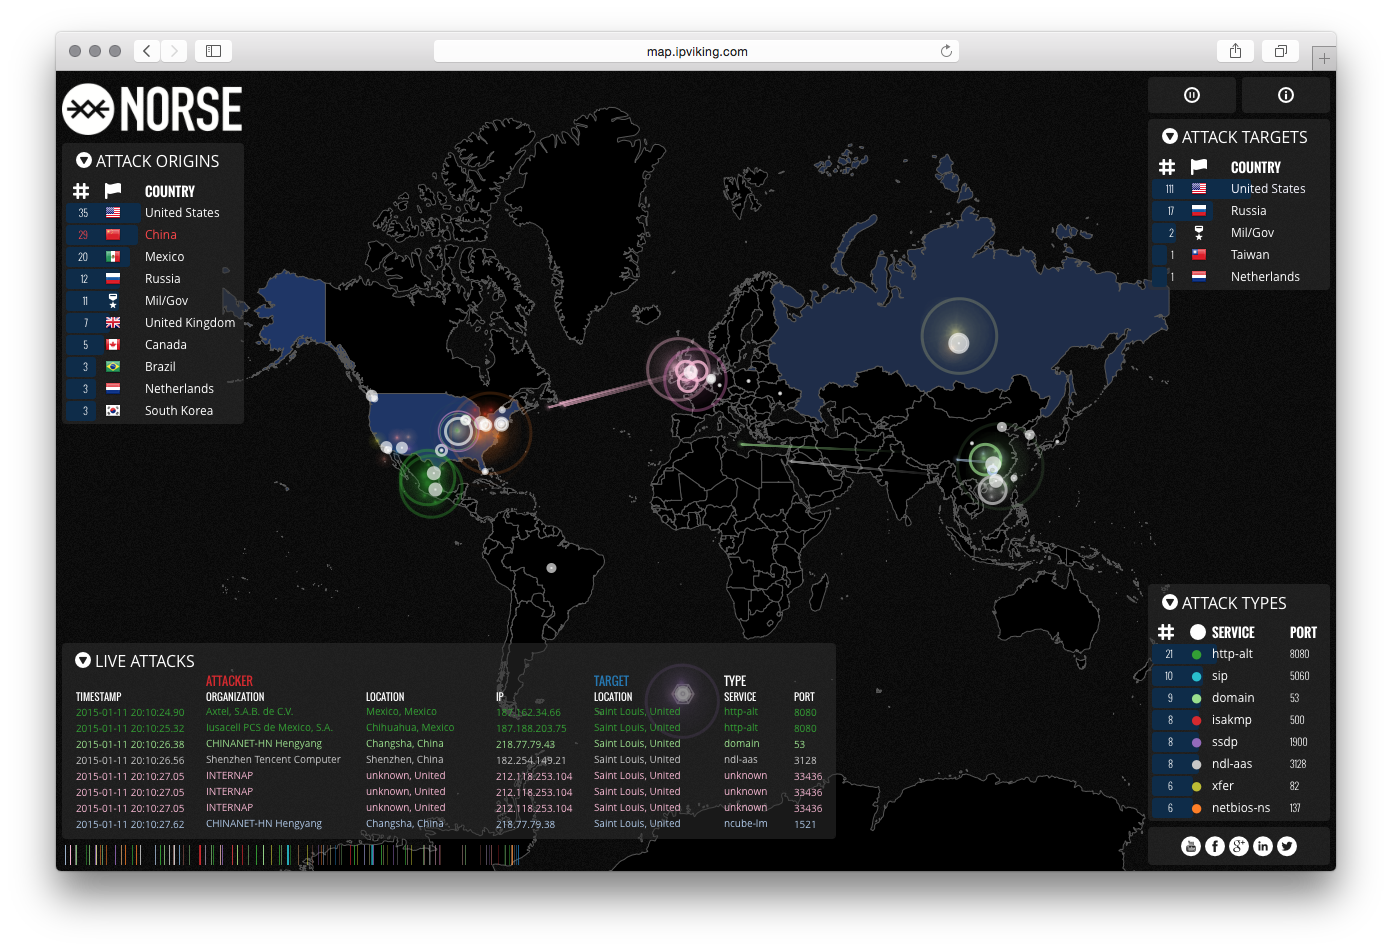The height and width of the screenshot is (951, 1392).
Task: Open the info panel
Action: 1285,94
